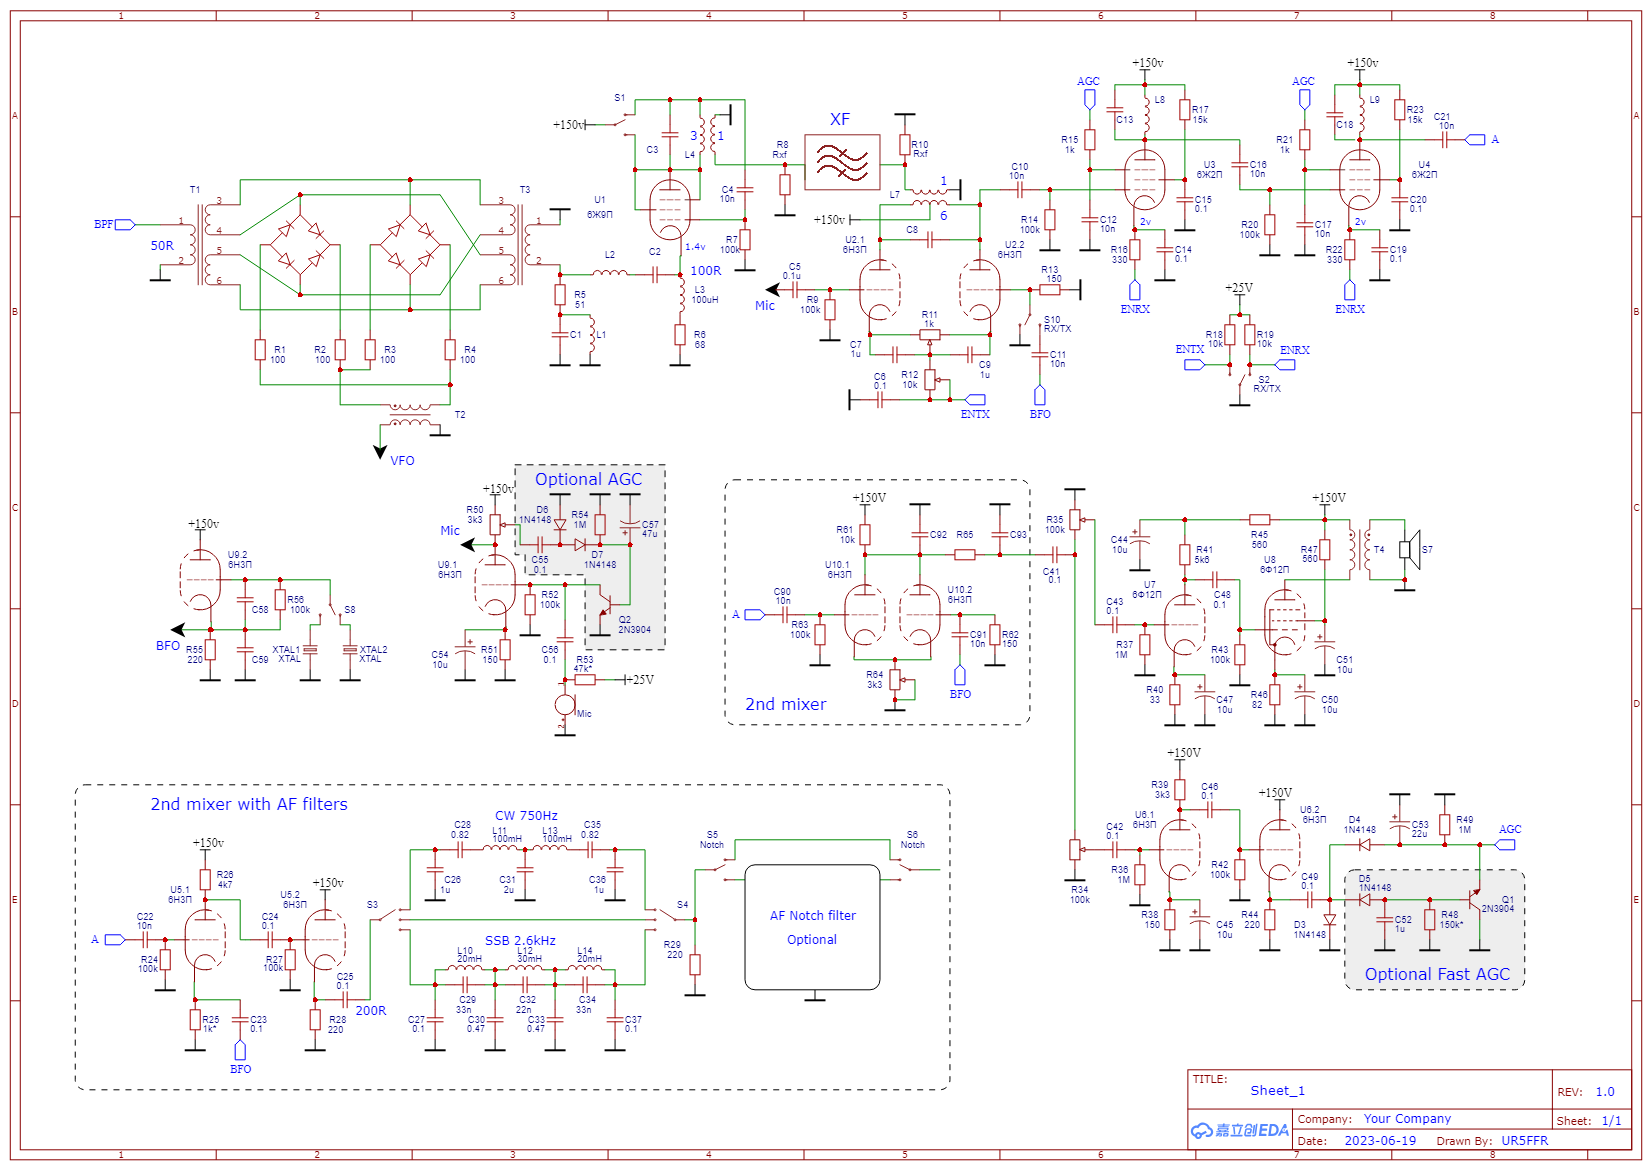Viewport: 1652px width, 1170px height.
Task: Select the "Optional Fast AGC" label
Action: tap(1436, 974)
